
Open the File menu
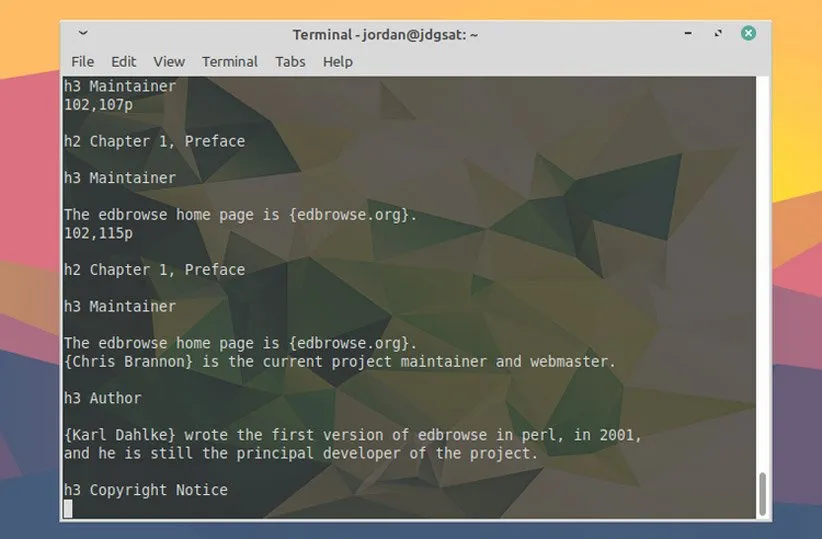pyautogui.click(x=82, y=62)
